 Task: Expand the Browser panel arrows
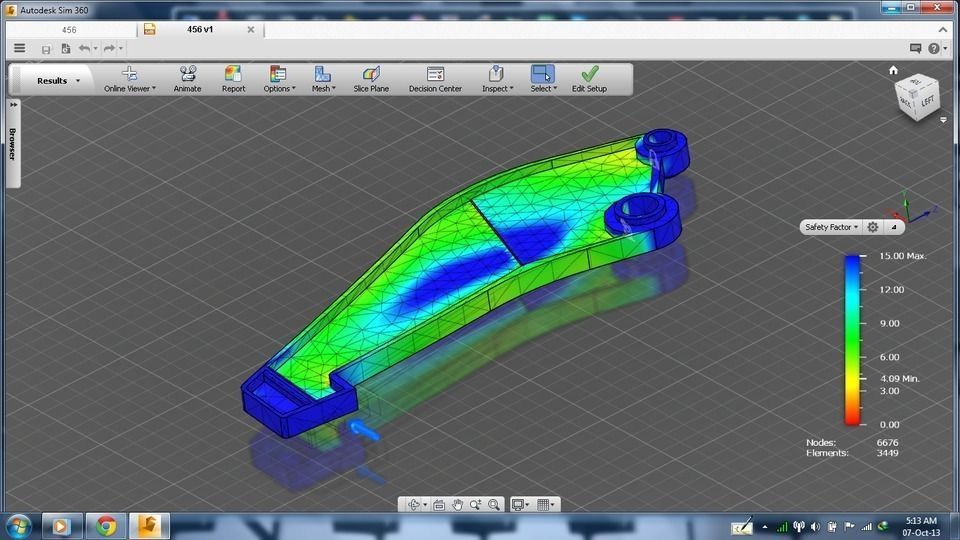coord(13,105)
